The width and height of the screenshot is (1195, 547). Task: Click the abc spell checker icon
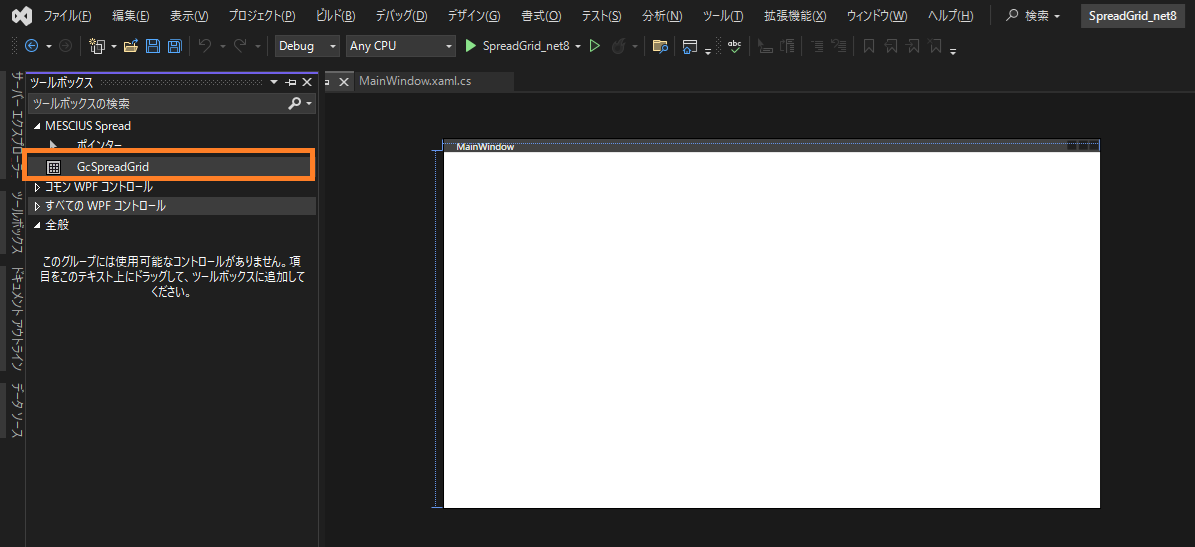click(x=734, y=46)
